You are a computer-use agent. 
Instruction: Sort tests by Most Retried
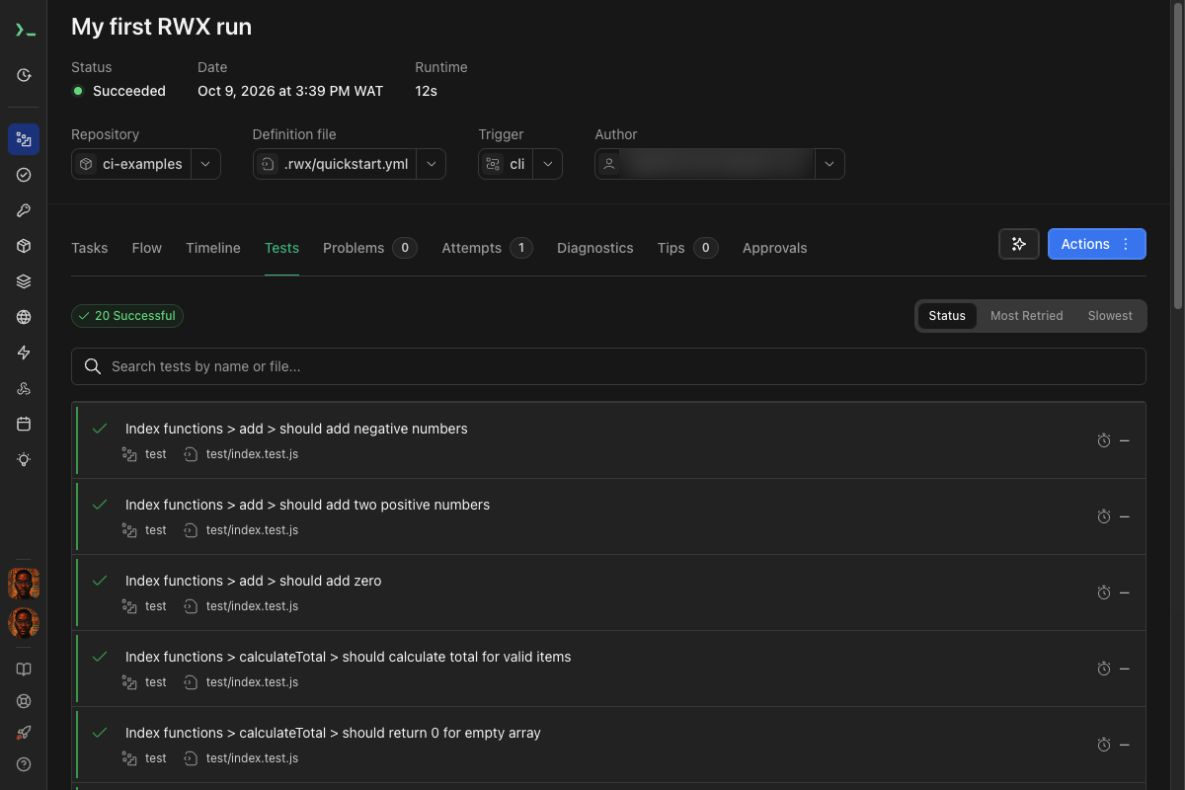tap(1026, 316)
